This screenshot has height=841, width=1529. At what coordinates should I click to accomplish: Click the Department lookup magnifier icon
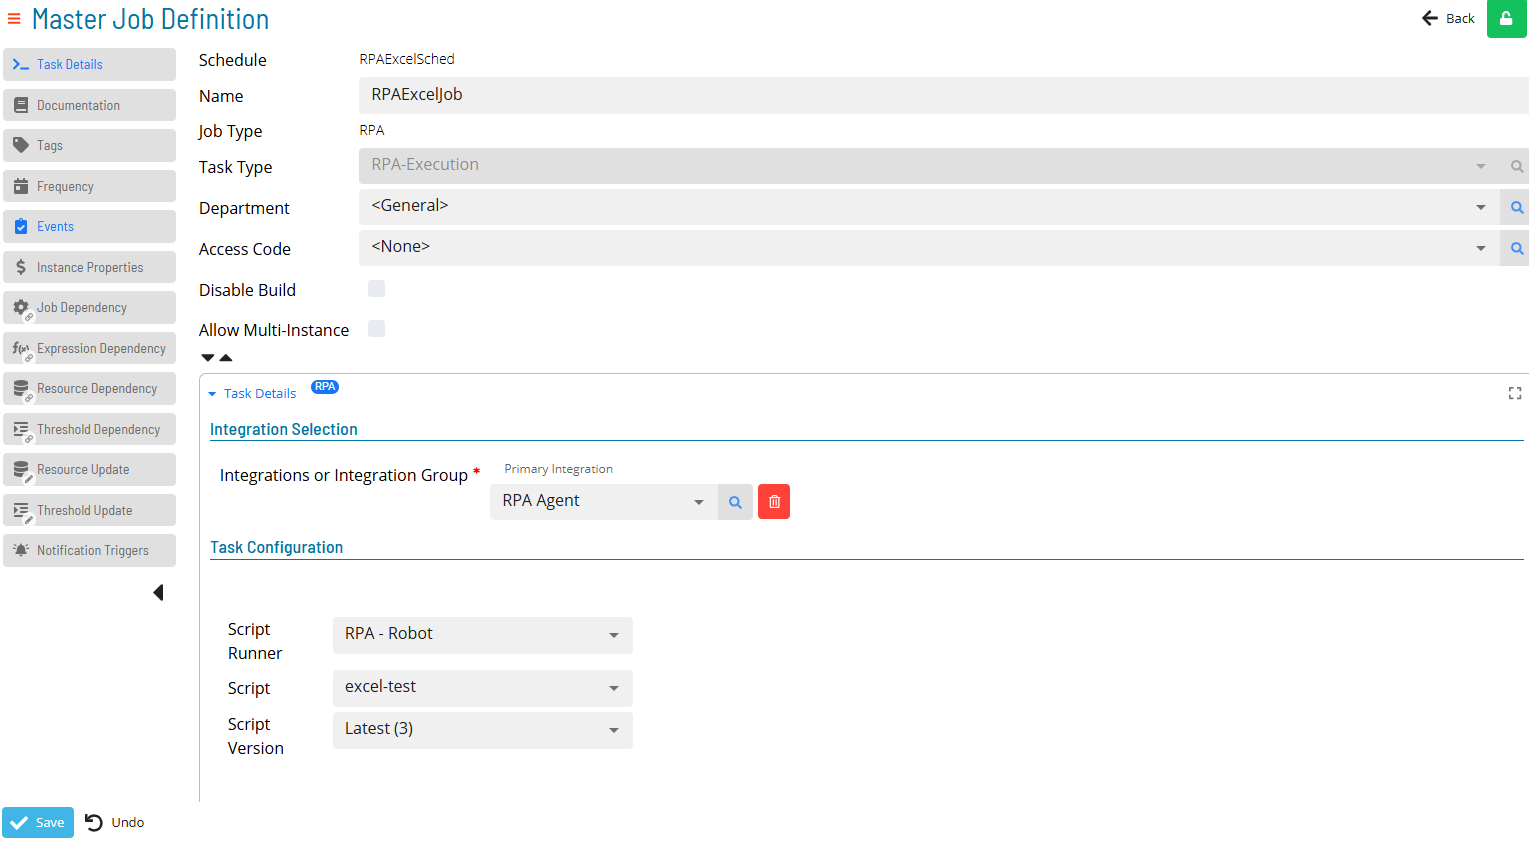1516,208
